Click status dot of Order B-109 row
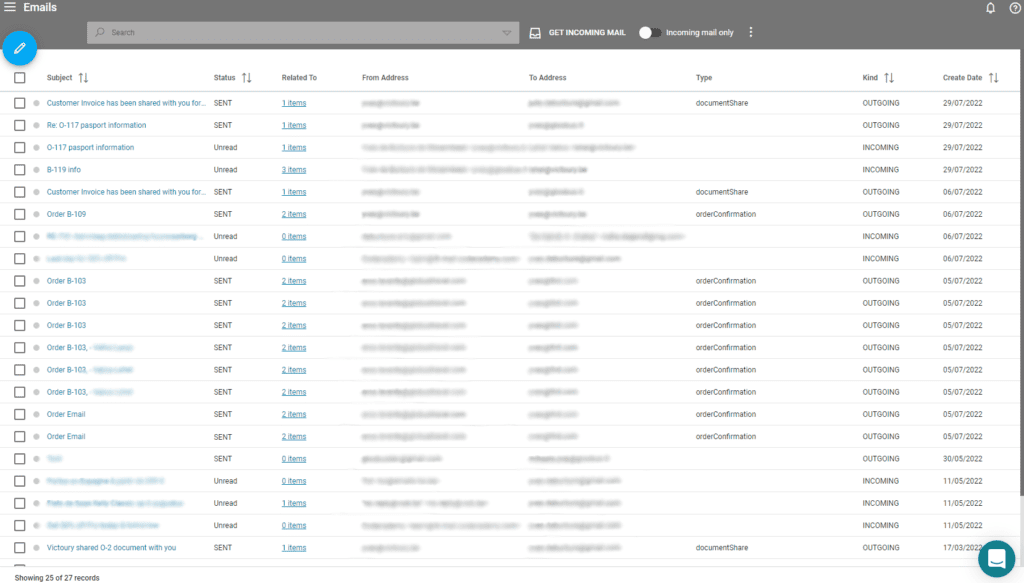The height and width of the screenshot is (583, 1024). coord(37,214)
